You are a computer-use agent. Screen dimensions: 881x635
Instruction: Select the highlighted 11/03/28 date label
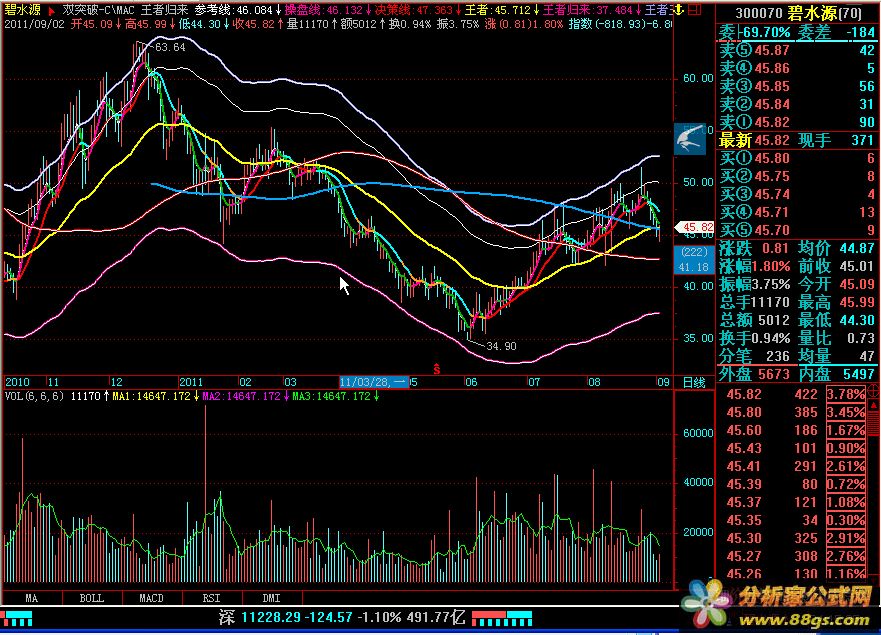374,382
